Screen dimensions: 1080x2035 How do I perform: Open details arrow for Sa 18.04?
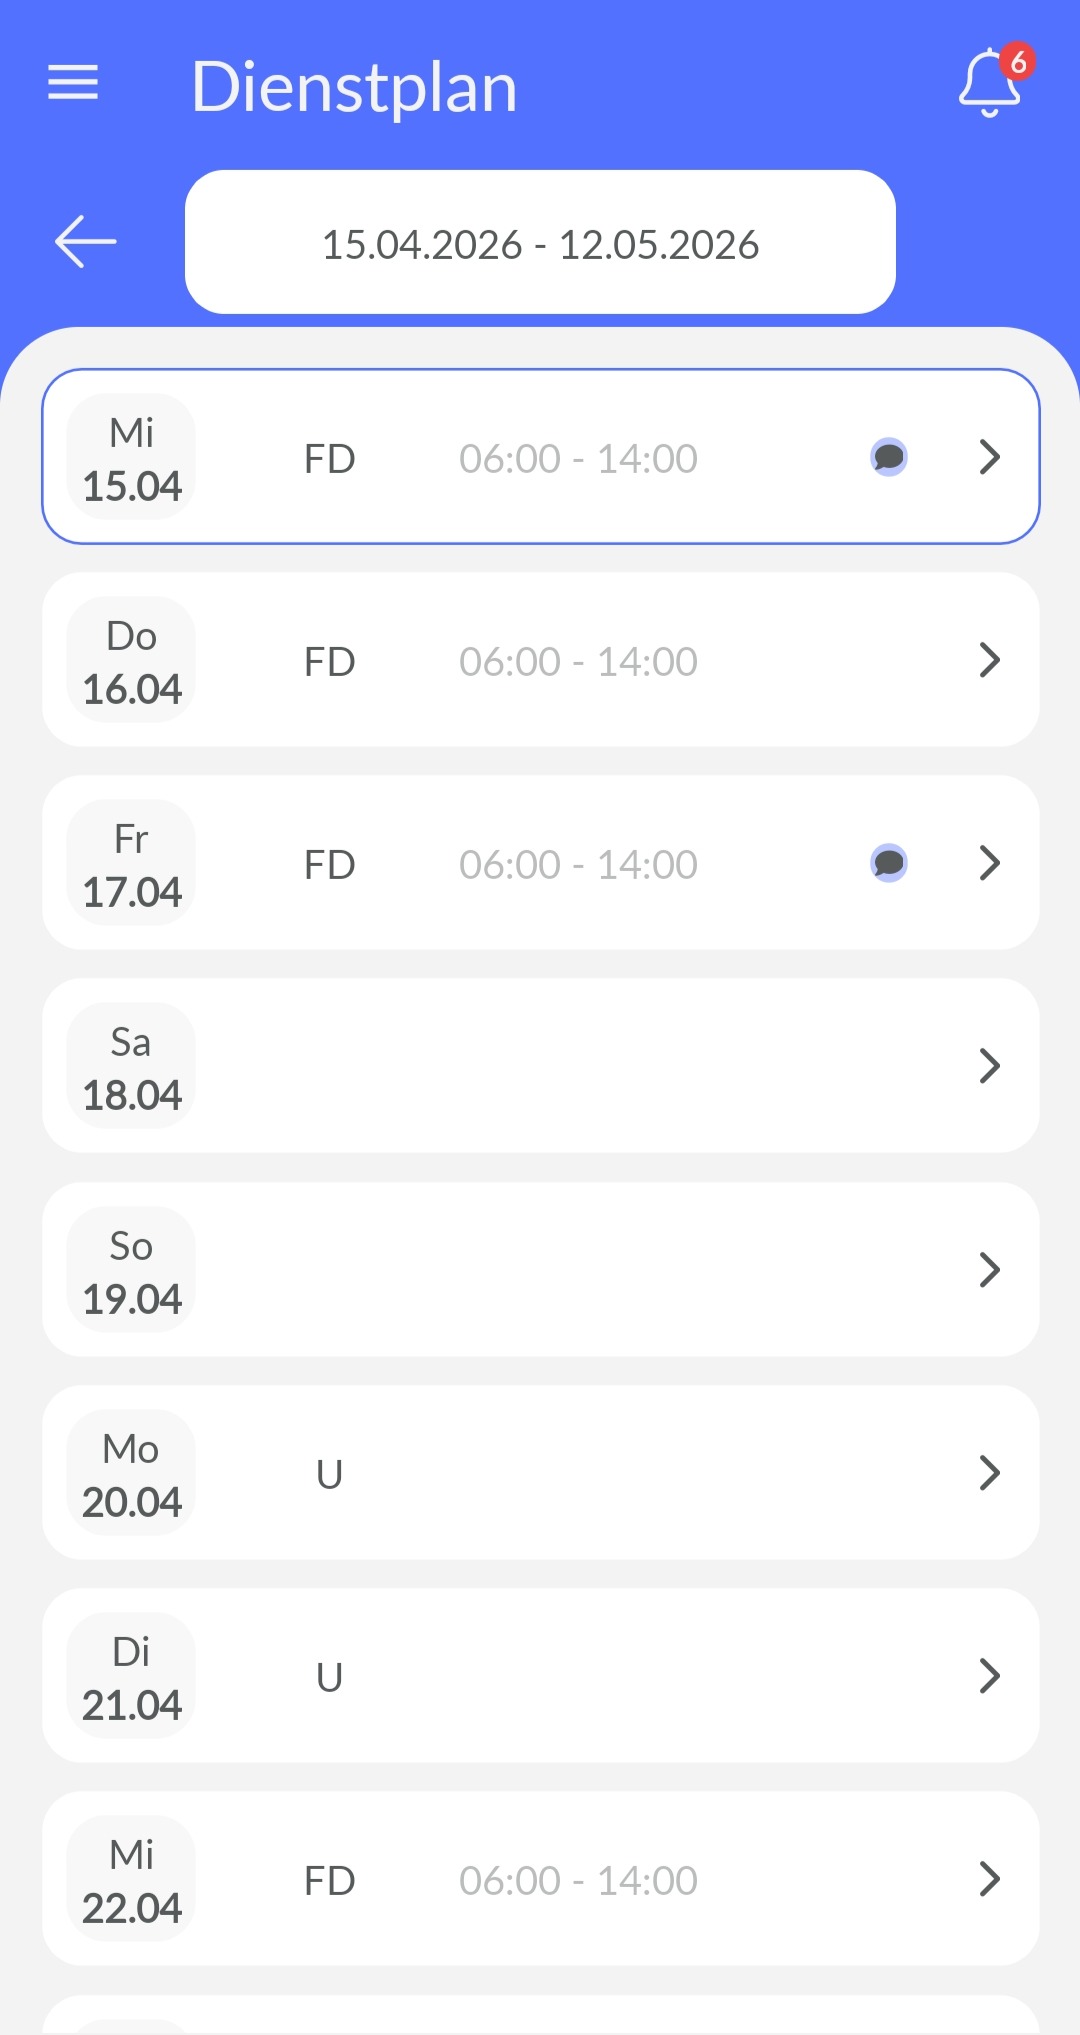tap(989, 1066)
